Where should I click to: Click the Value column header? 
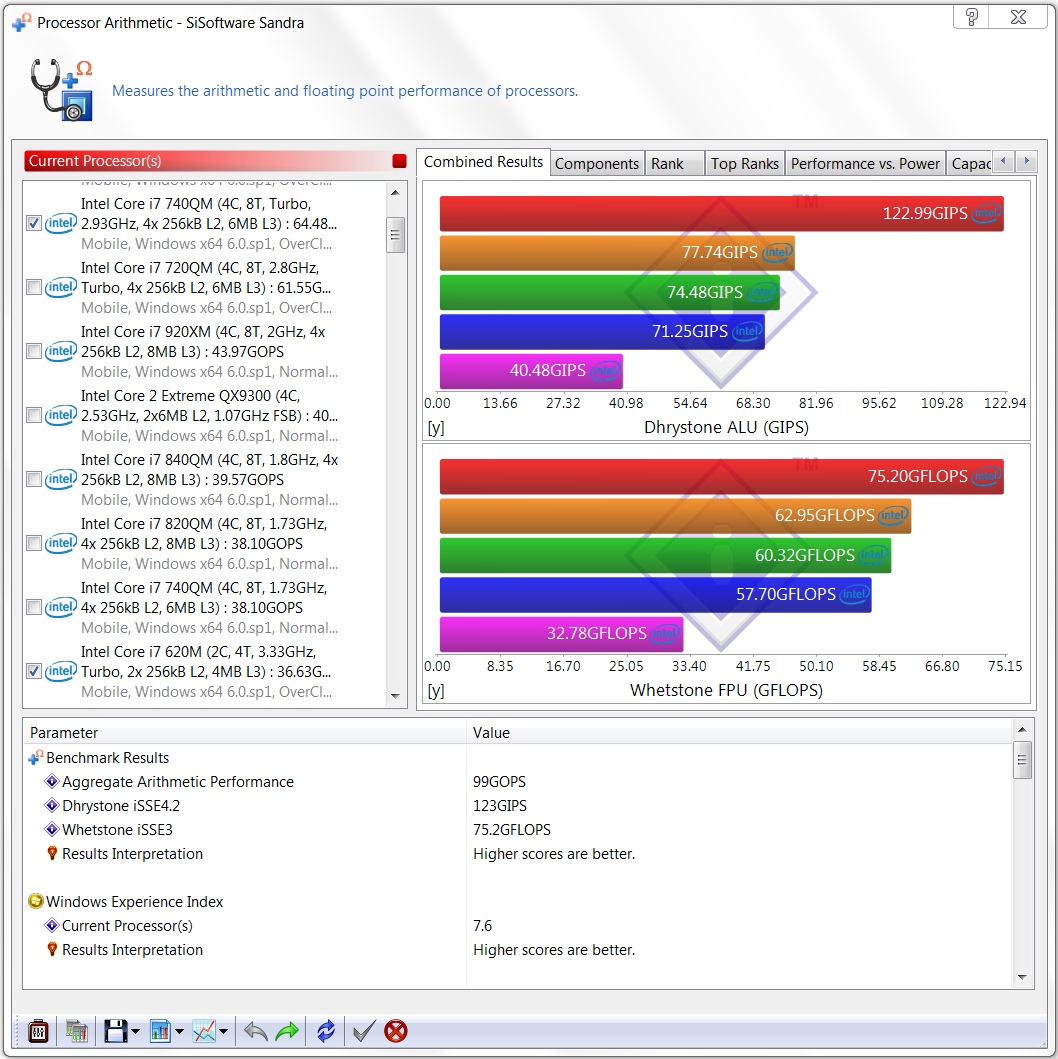(x=739, y=732)
